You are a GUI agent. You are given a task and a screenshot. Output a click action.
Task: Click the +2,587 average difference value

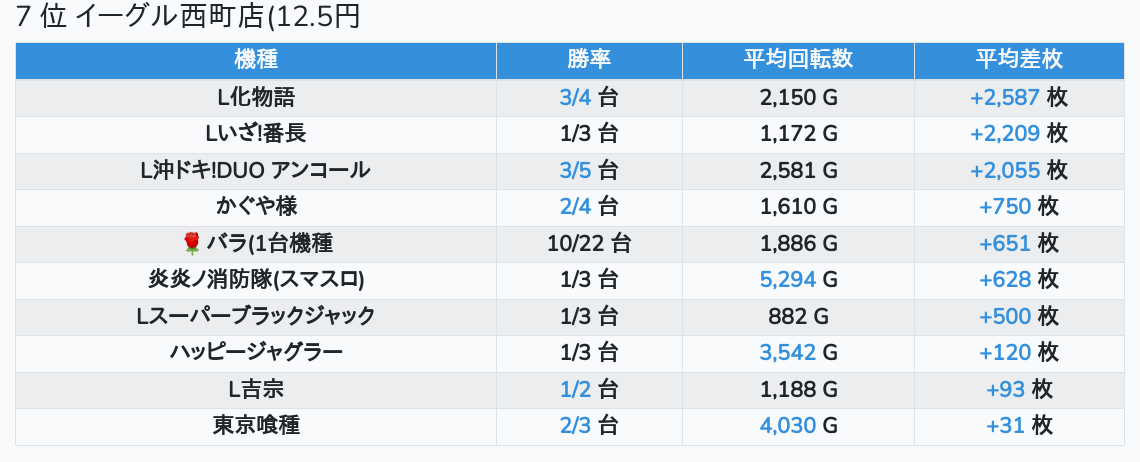[x=1005, y=98]
